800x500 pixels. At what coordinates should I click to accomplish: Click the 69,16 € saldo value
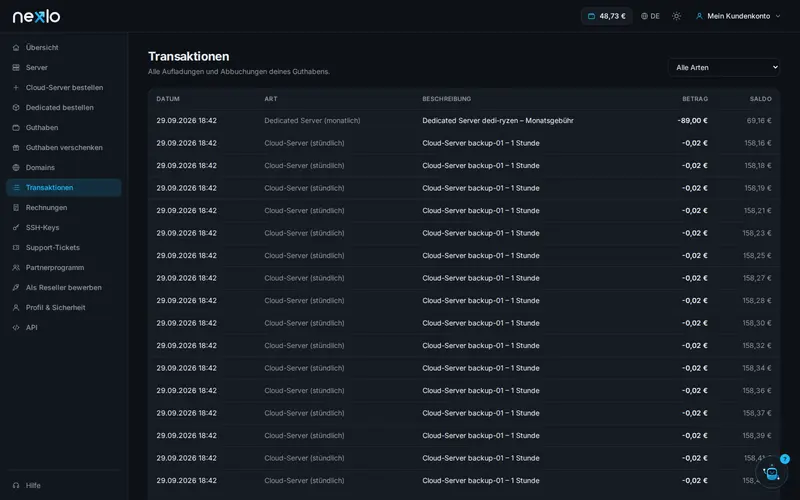759,121
